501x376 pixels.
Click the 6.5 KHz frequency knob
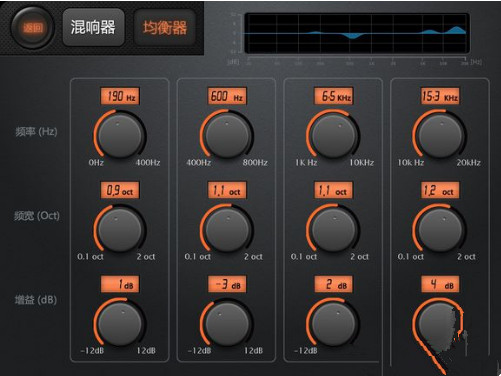[333, 136]
